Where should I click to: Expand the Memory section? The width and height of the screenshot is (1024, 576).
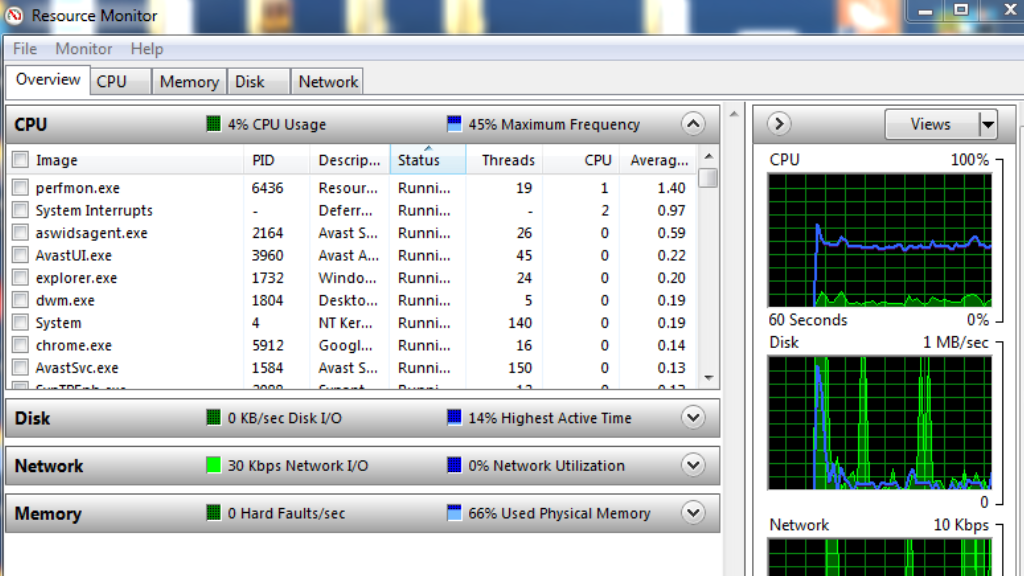coord(693,513)
